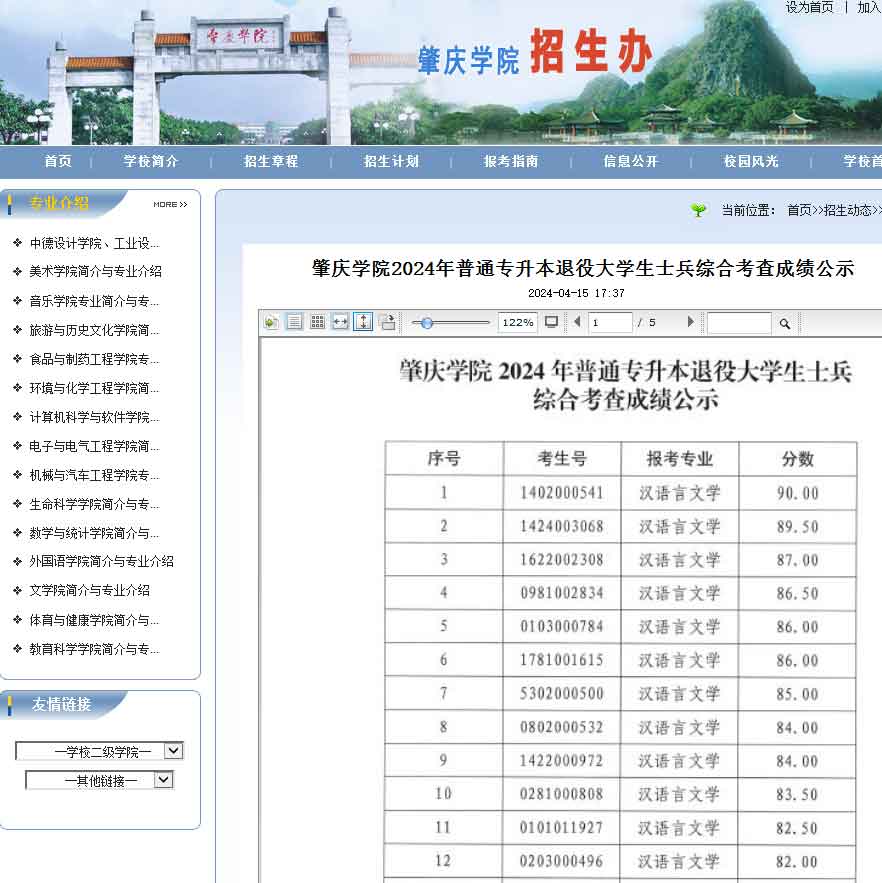
Task: Open 数学与统计学院简介 link
Action: (94, 533)
